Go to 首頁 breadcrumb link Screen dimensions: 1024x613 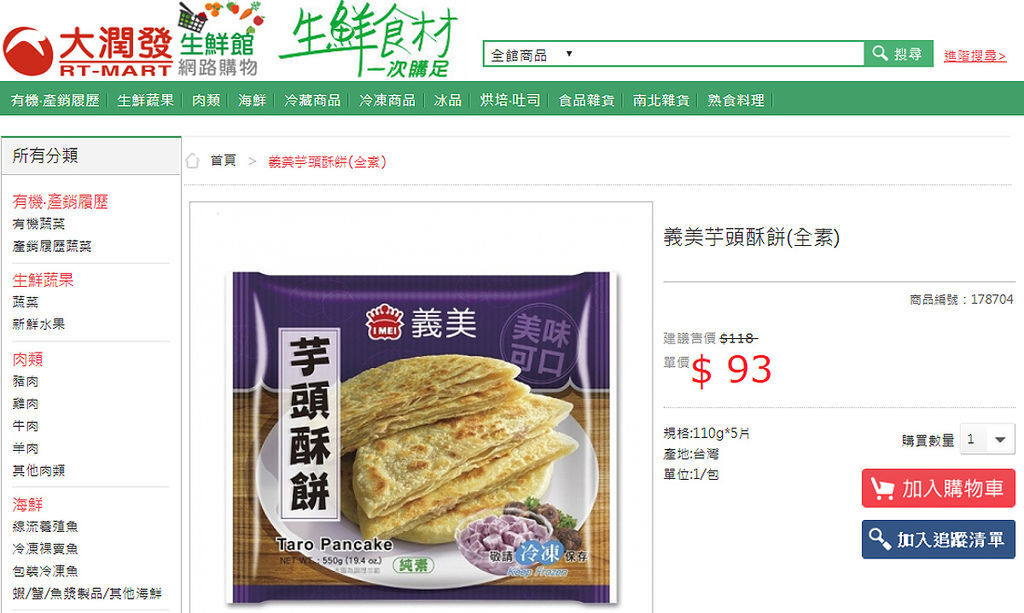(223, 161)
